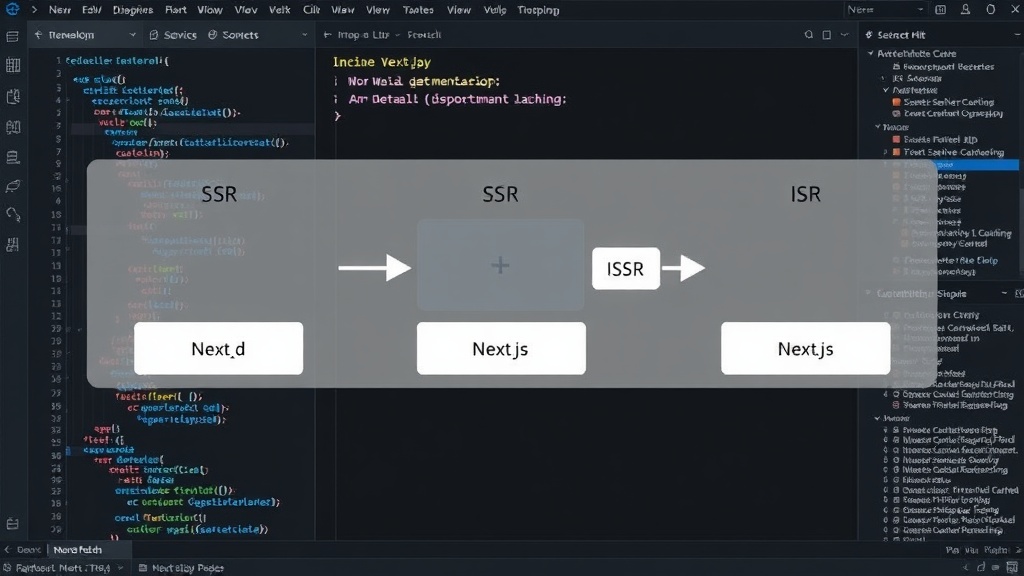Screen dimensions: 1024x576
Task: Open the user account icon at top right
Action: pos(965,10)
